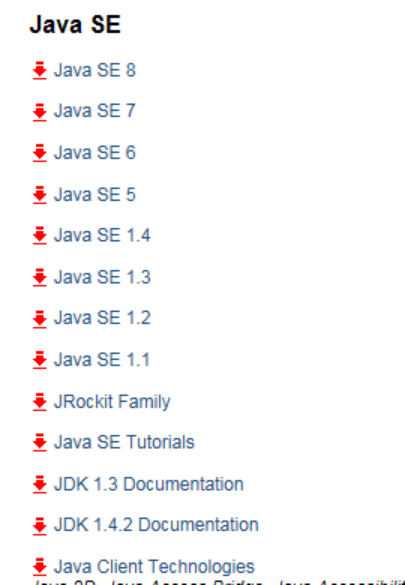Click the download icon beside Java SE Tutorials
The height and width of the screenshot is (585, 405).
point(40,443)
